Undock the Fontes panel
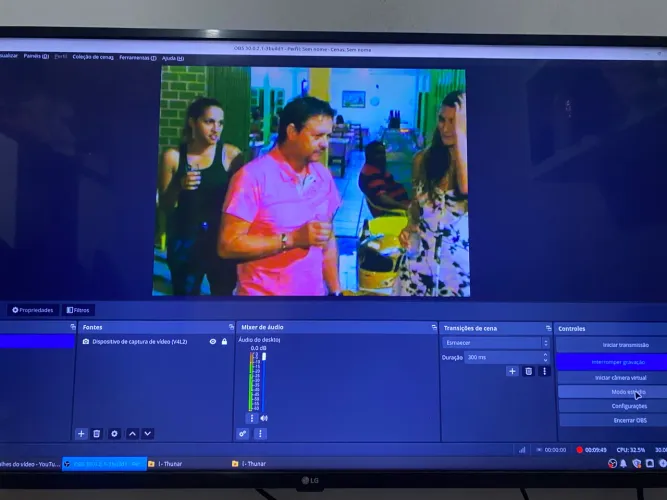 [231, 327]
